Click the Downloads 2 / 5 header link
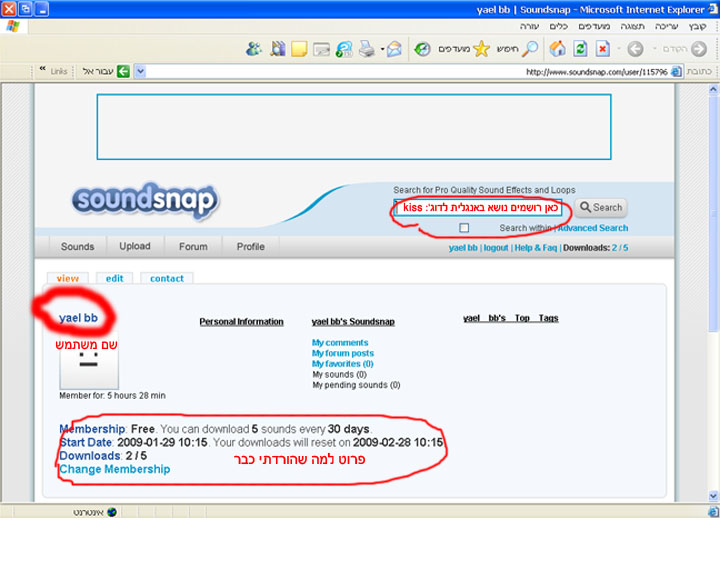 pos(596,248)
